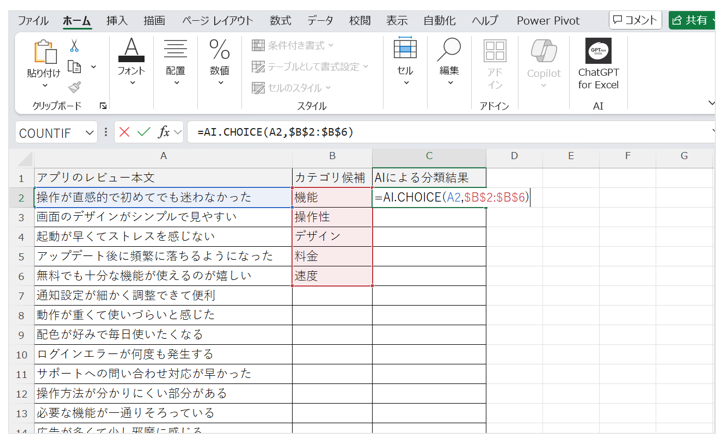Click the Format Painter brush icon

pos(74,87)
